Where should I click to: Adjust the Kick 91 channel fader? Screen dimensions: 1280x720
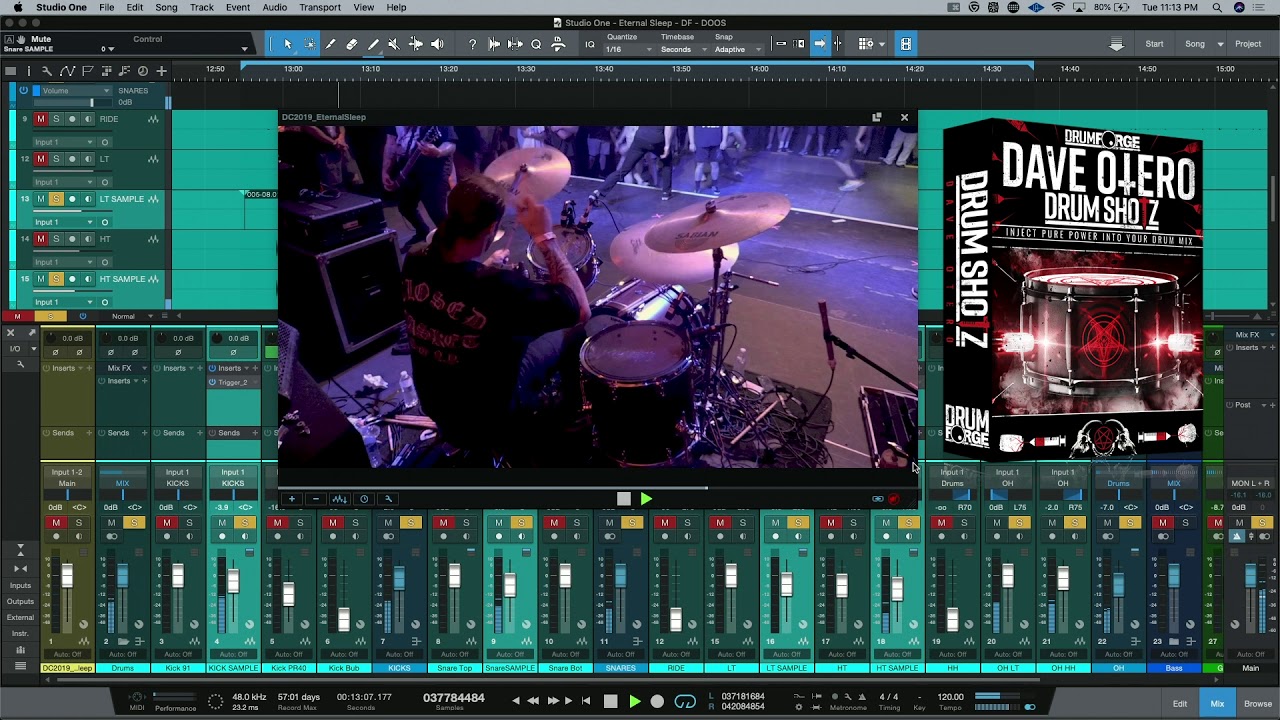point(178,577)
